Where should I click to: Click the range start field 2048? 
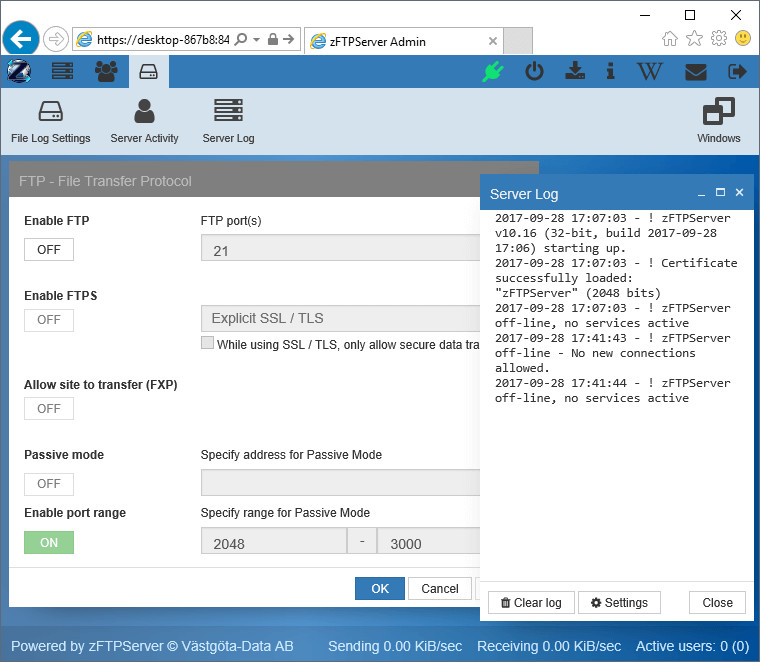(x=274, y=541)
